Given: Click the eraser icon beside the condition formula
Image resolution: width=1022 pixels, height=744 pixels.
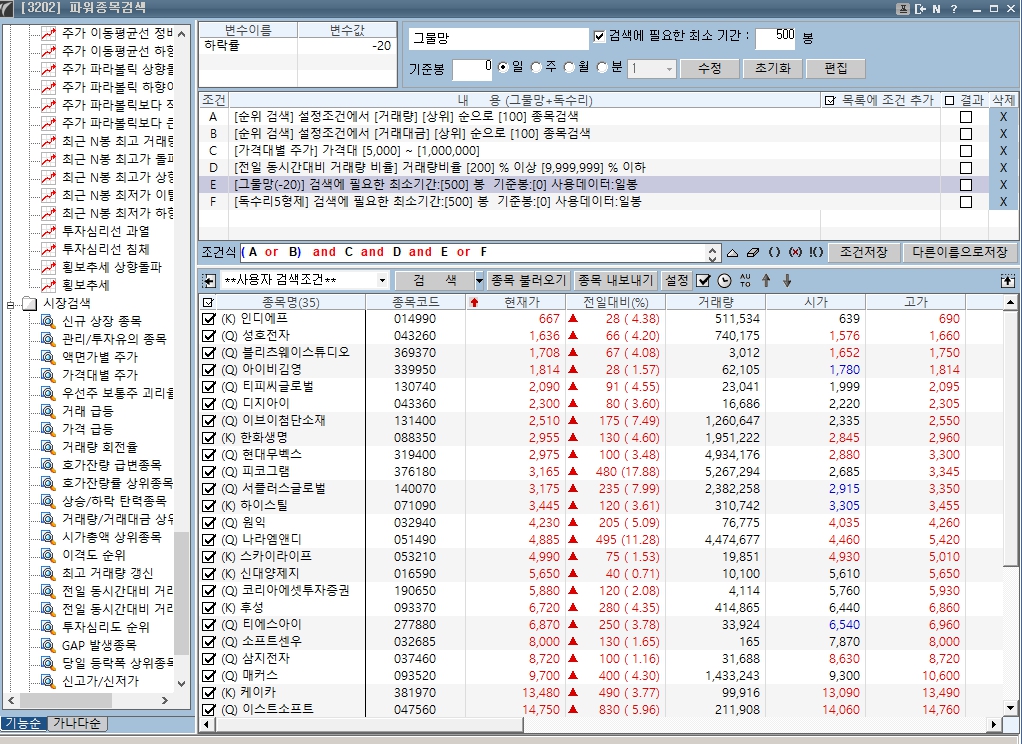Looking at the screenshot, I should pos(753,253).
